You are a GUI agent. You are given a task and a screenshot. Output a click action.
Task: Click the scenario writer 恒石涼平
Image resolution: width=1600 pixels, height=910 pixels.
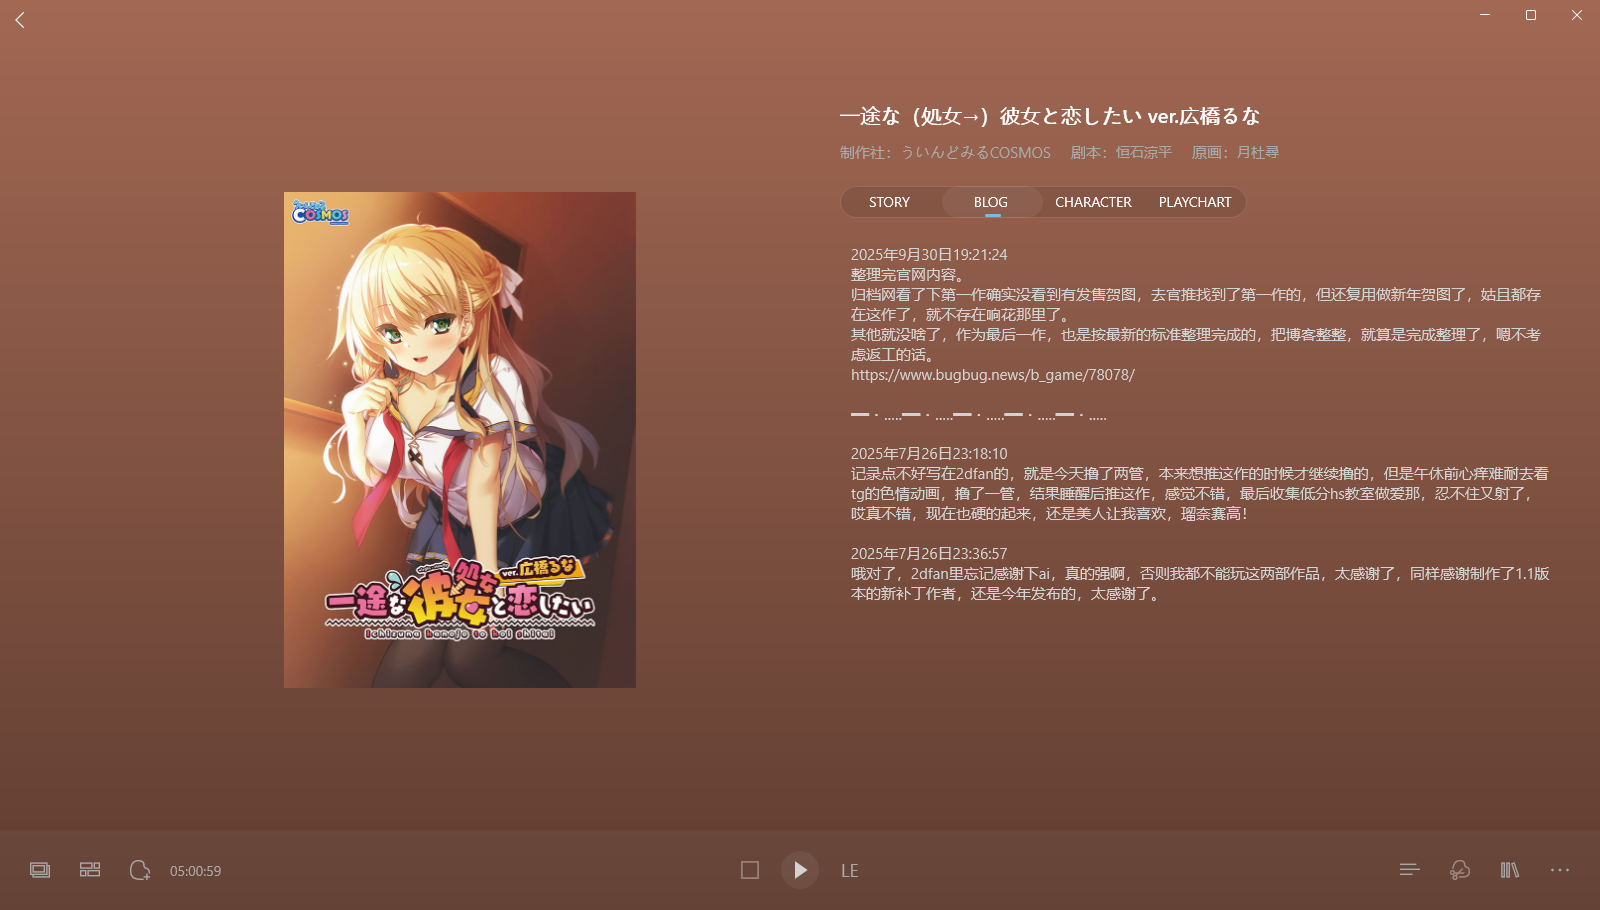[1143, 153]
